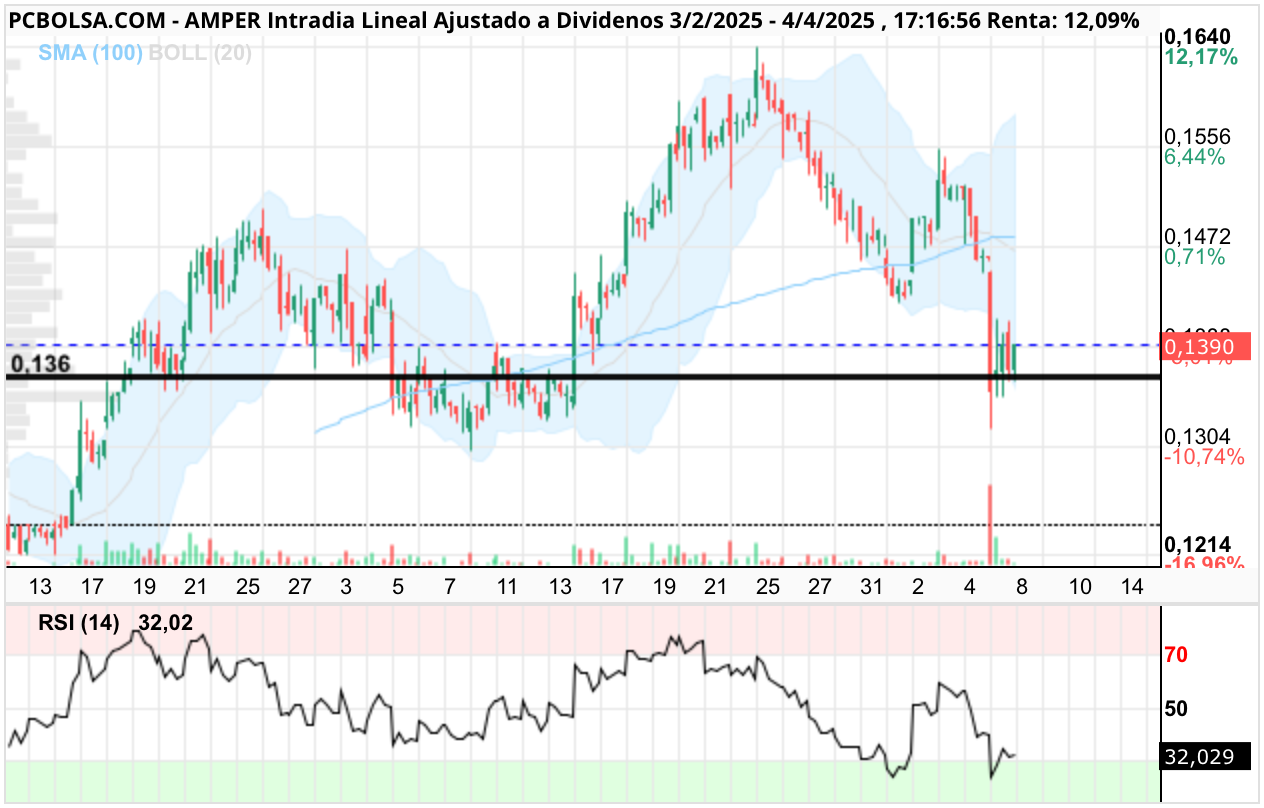Click the 0,136 support level label
The height and width of the screenshot is (808, 1264).
coord(39,364)
